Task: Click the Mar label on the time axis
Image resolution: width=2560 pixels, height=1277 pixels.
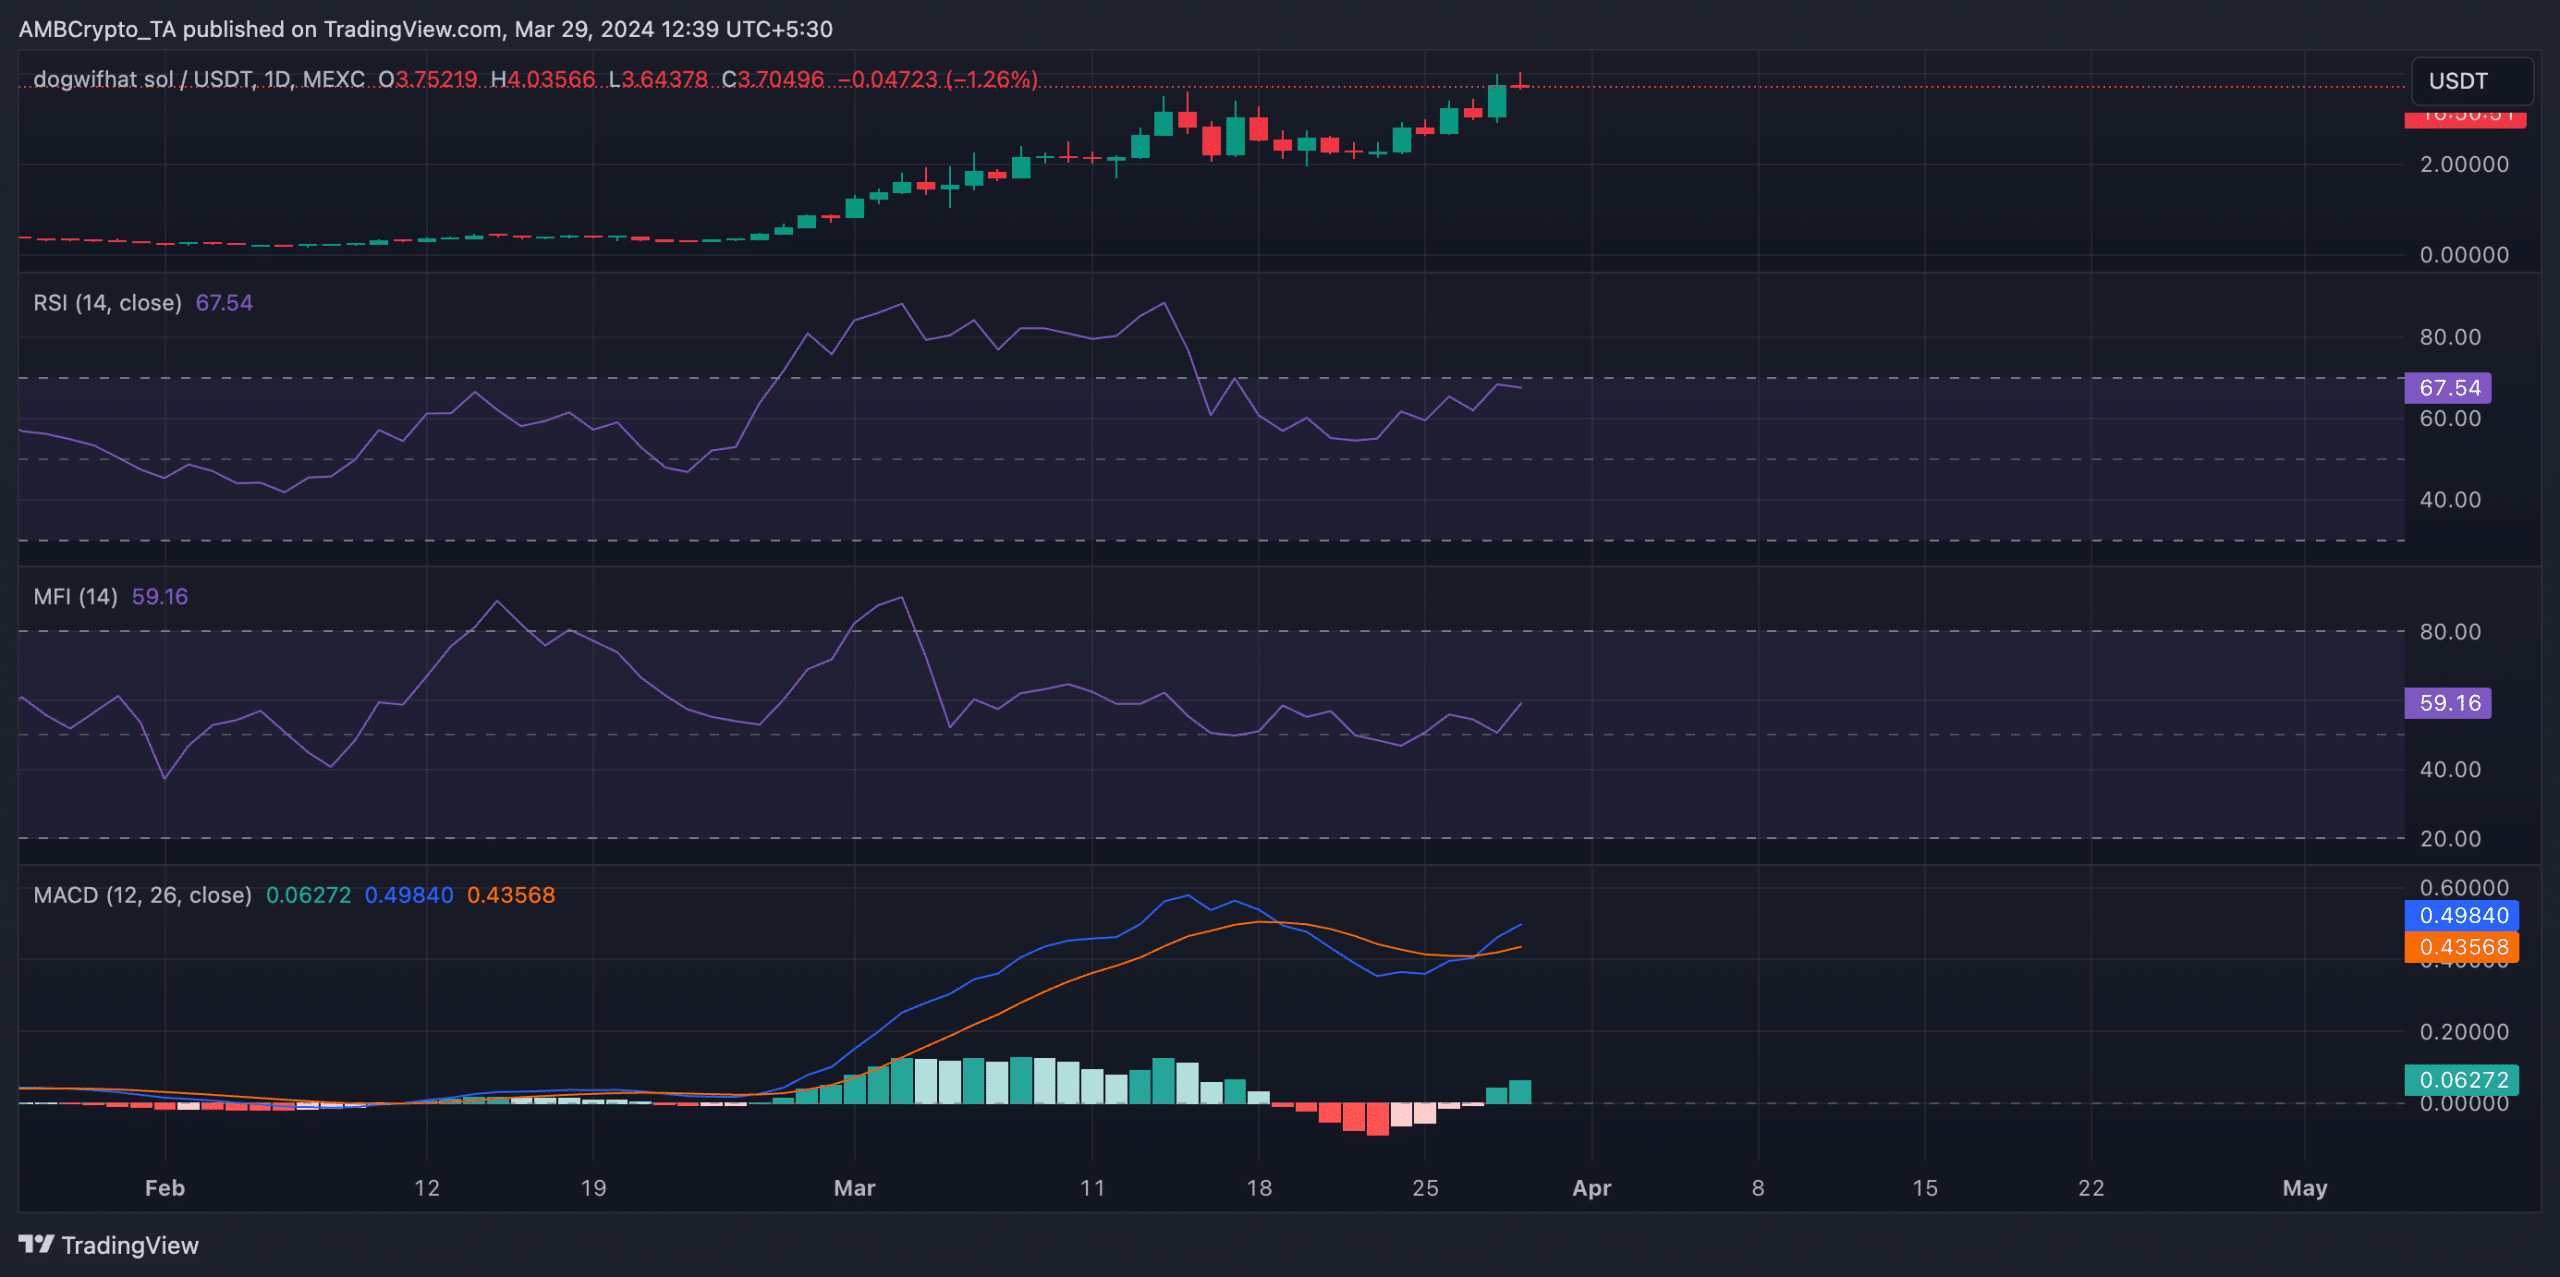Action: [x=855, y=1188]
